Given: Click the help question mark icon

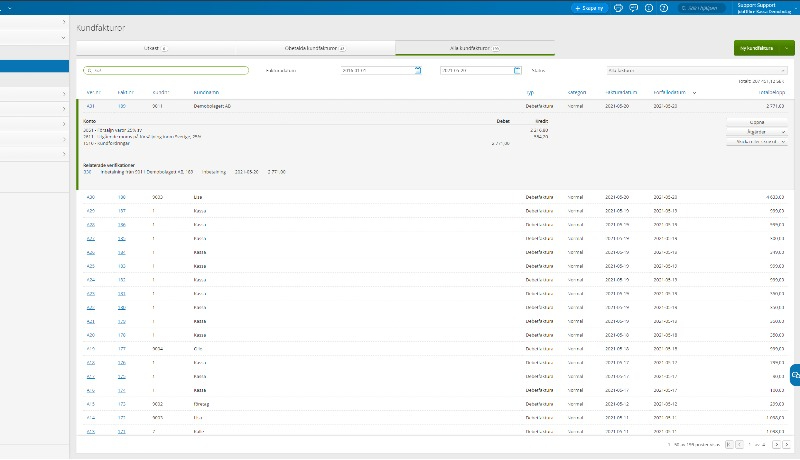Looking at the screenshot, I should [664, 8].
